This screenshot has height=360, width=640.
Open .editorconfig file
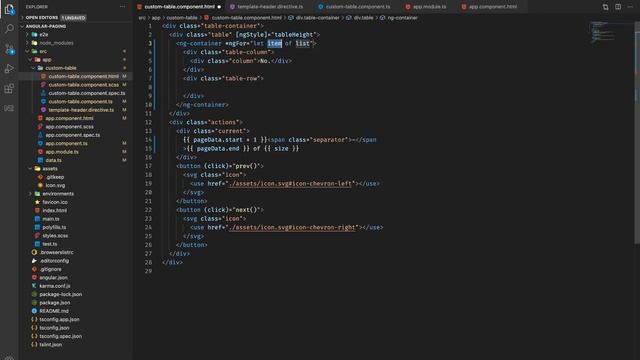coord(54,261)
